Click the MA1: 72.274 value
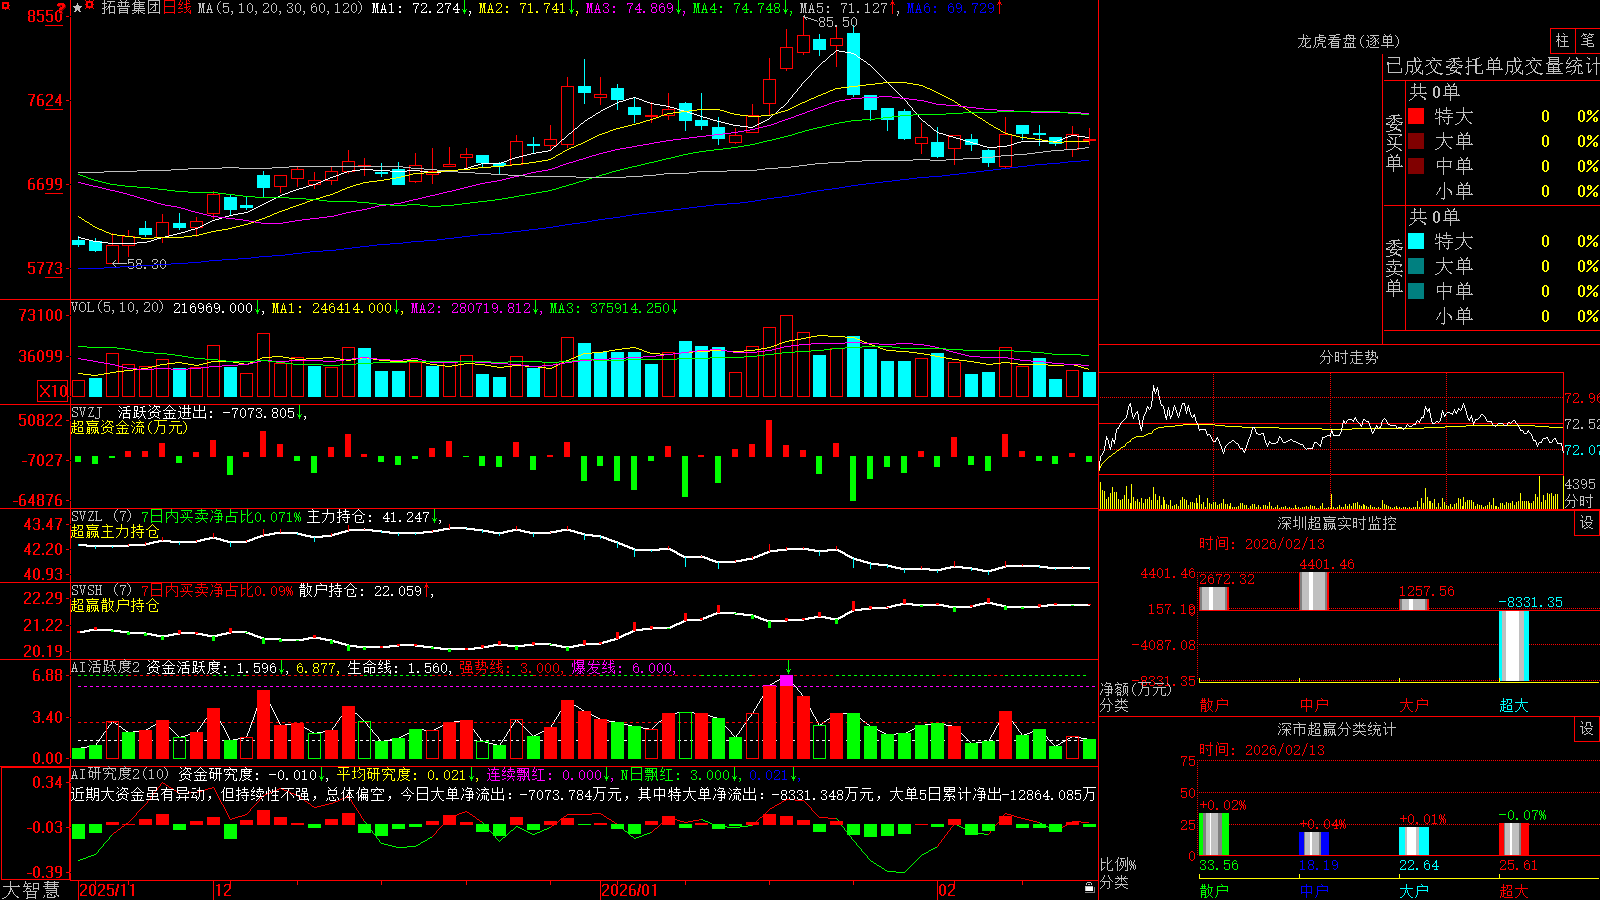The width and height of the screenshot is (1600, 900). [420, 8]
